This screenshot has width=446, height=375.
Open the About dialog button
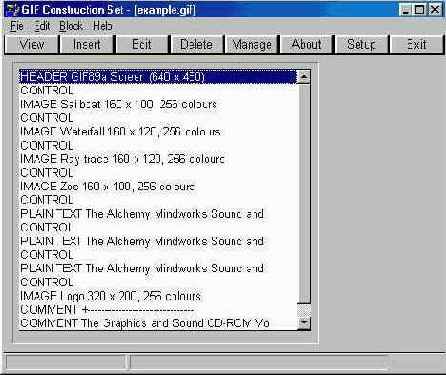pyautogui.click(x=307, y=45)
